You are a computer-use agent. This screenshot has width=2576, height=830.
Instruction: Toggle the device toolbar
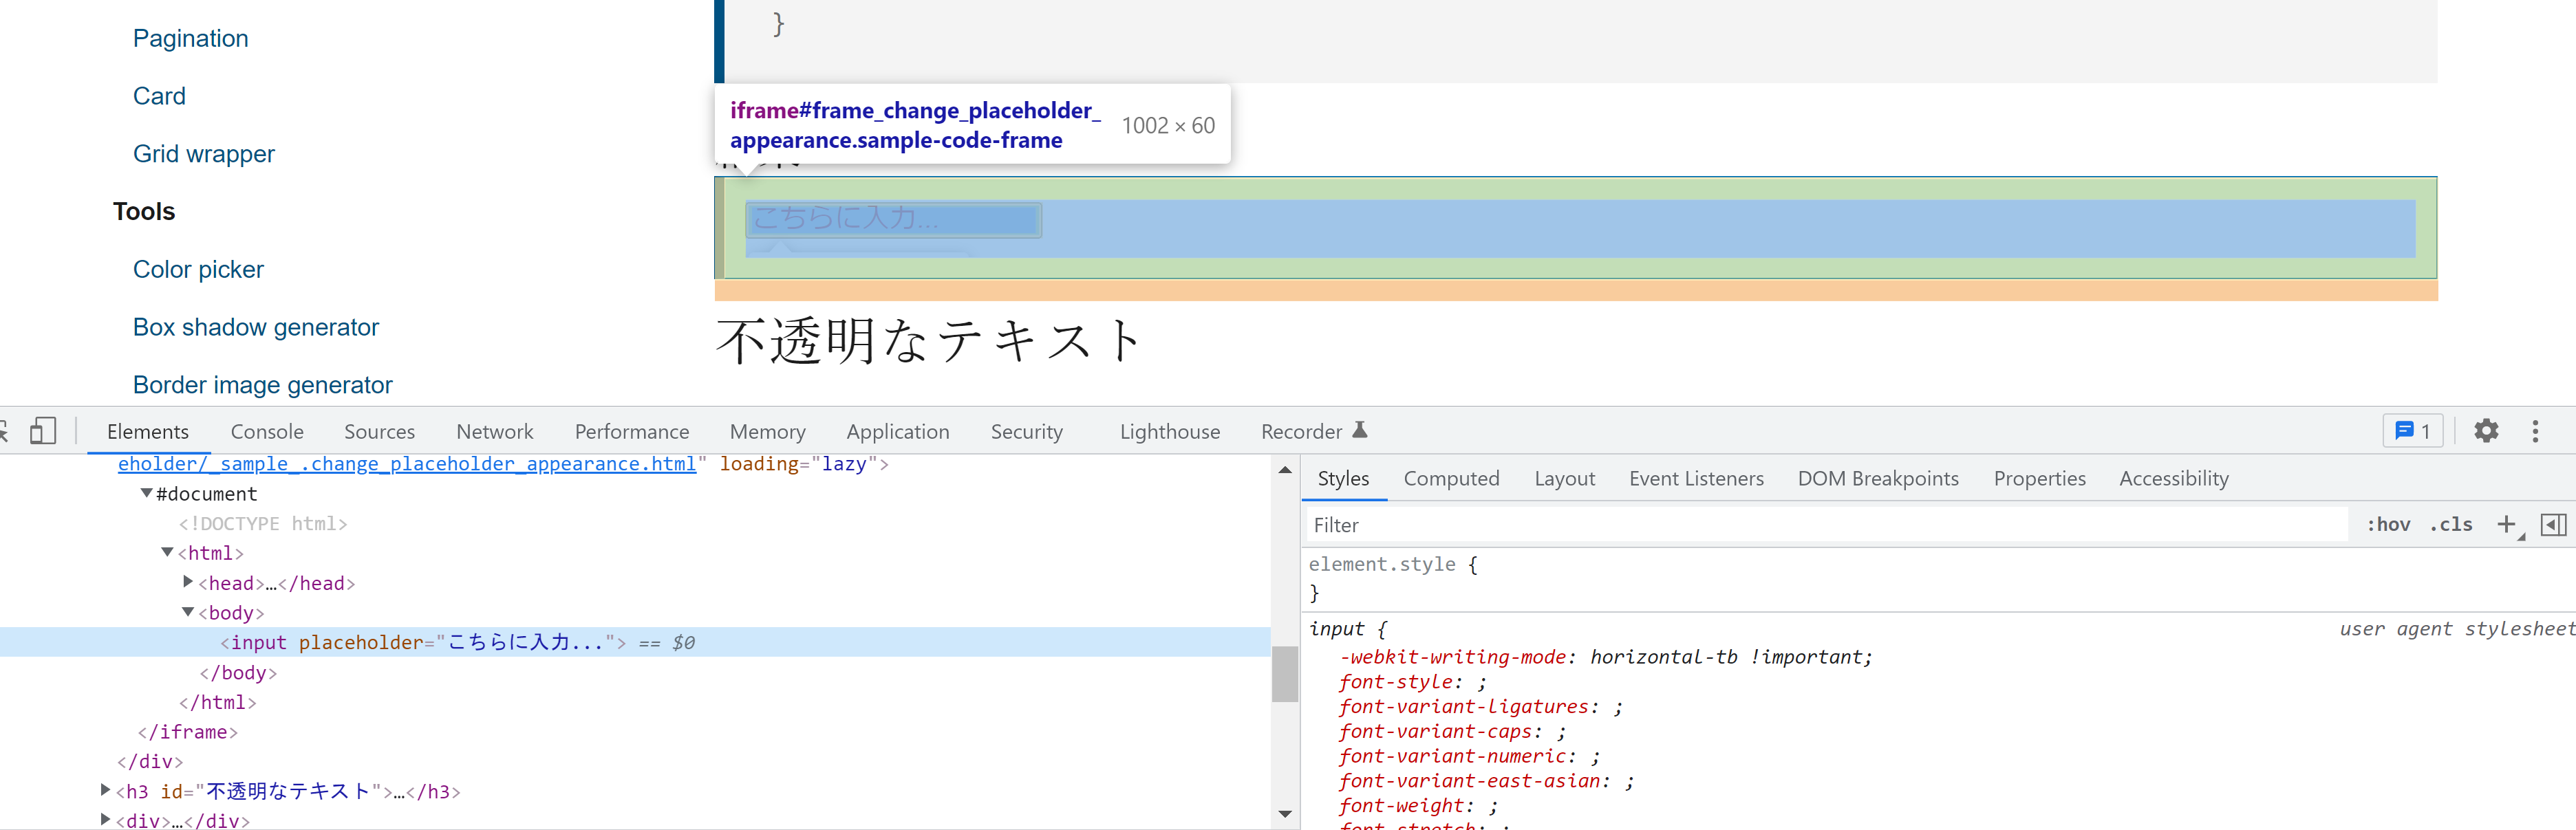(42, 430)
